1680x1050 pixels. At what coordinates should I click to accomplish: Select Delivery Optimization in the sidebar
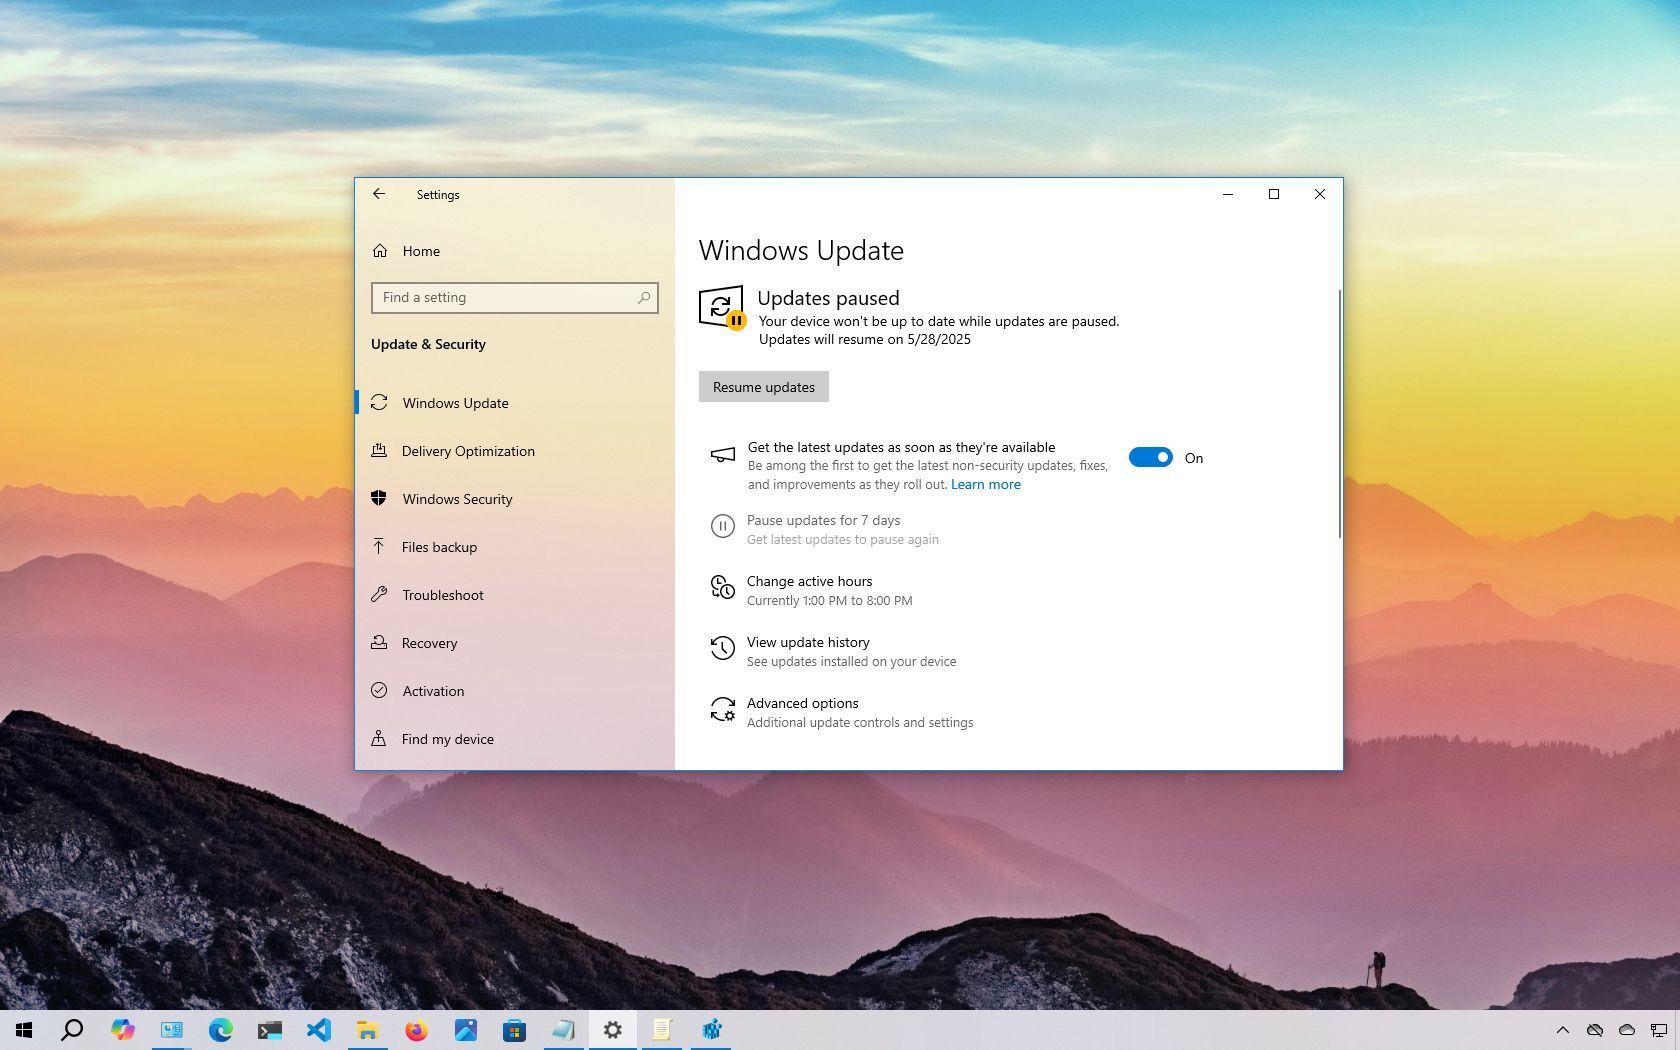pyautogui.click(x=467, y=451)
